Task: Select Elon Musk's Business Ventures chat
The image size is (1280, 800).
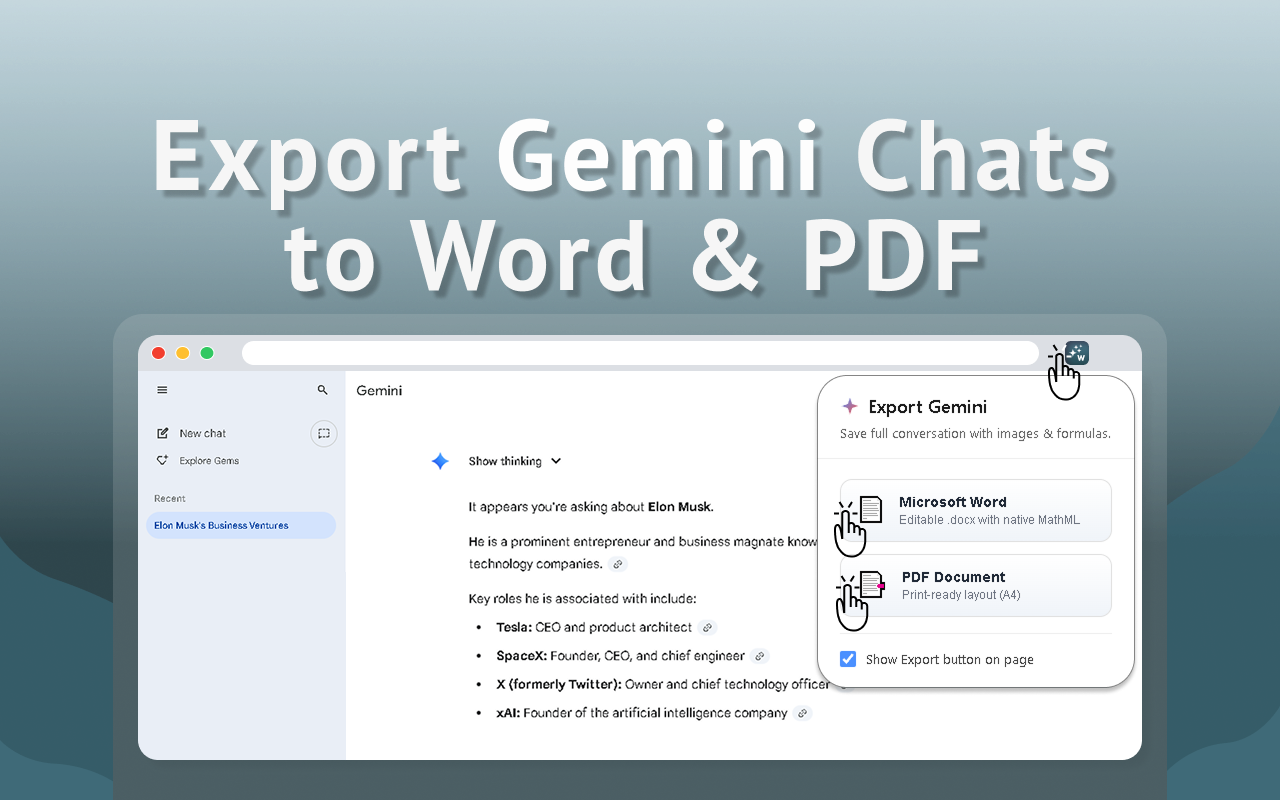Action: click(x=241, y=525)
